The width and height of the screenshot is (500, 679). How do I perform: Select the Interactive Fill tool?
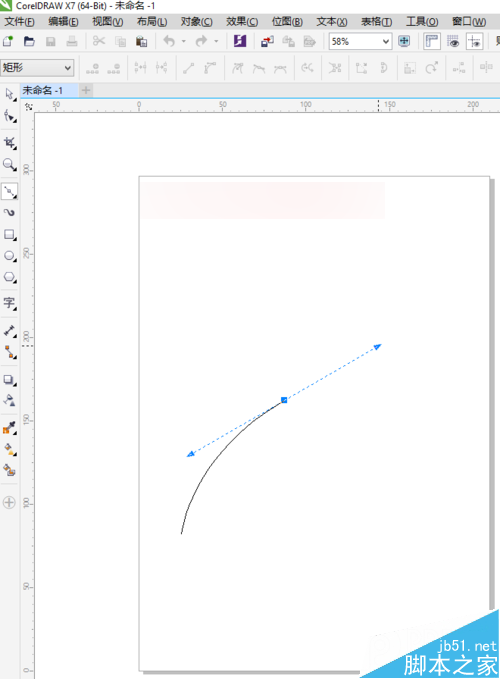10,449
